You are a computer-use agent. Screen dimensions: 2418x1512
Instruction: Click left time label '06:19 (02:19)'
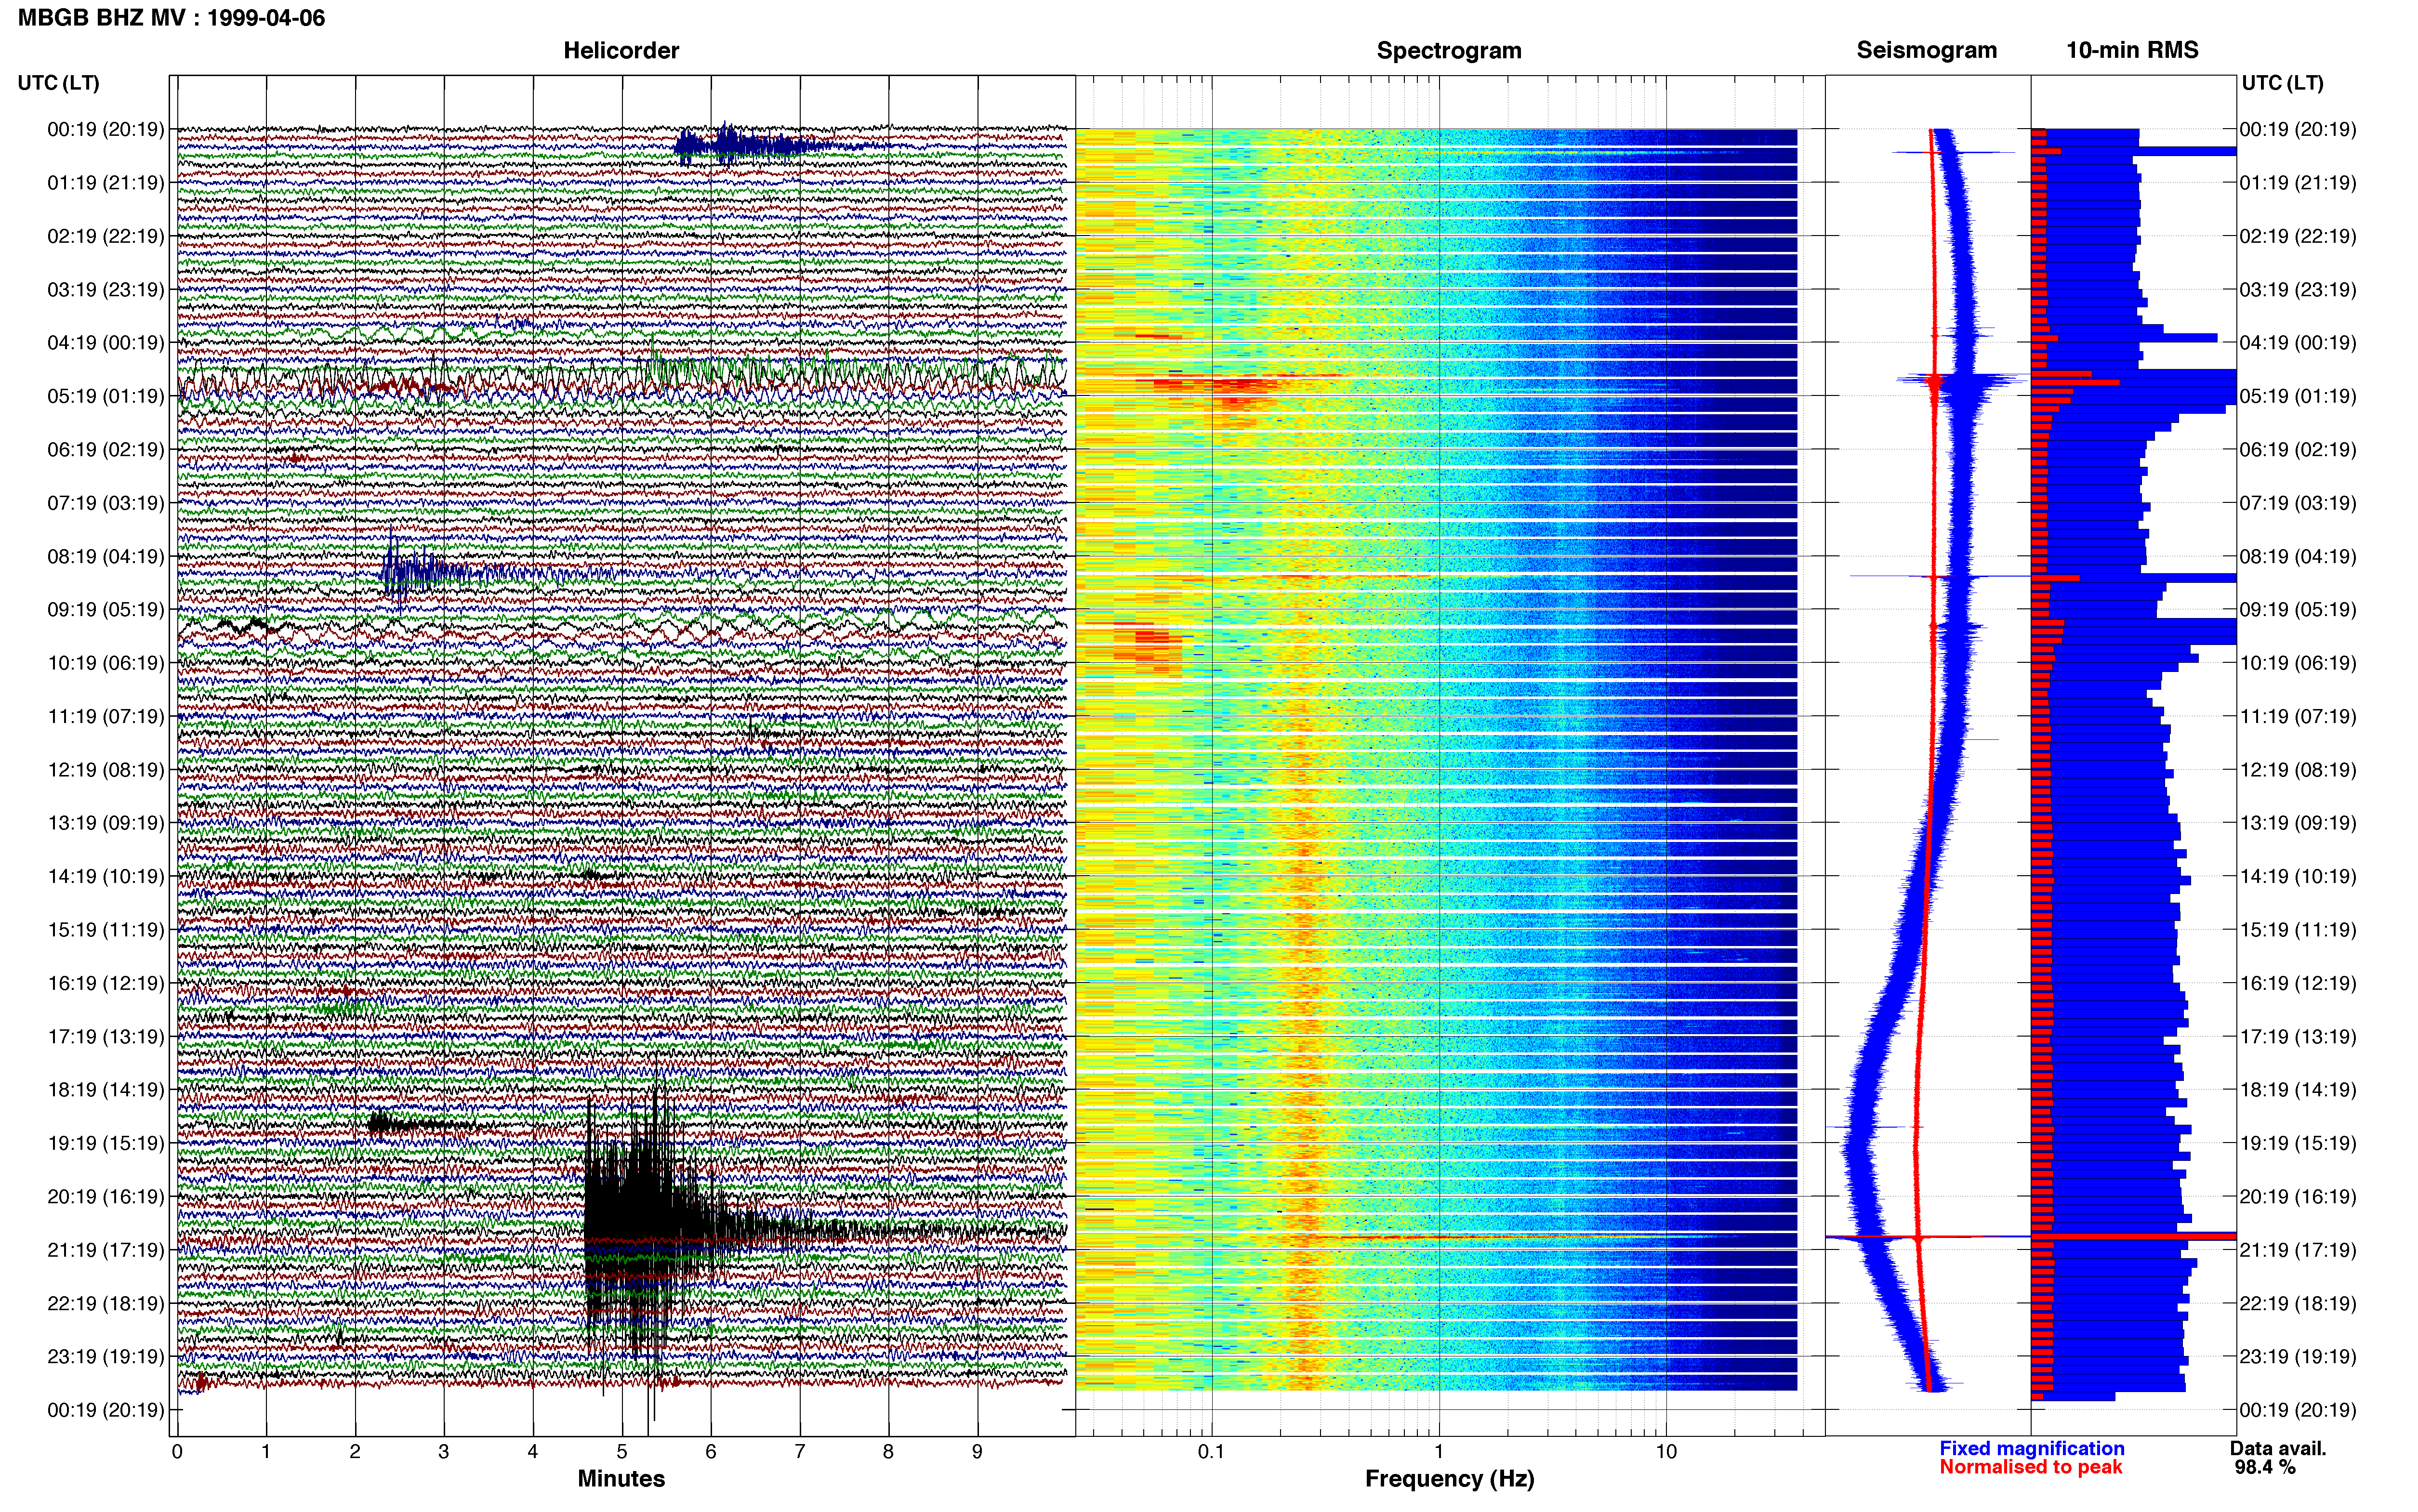click(x=106, y=450)
